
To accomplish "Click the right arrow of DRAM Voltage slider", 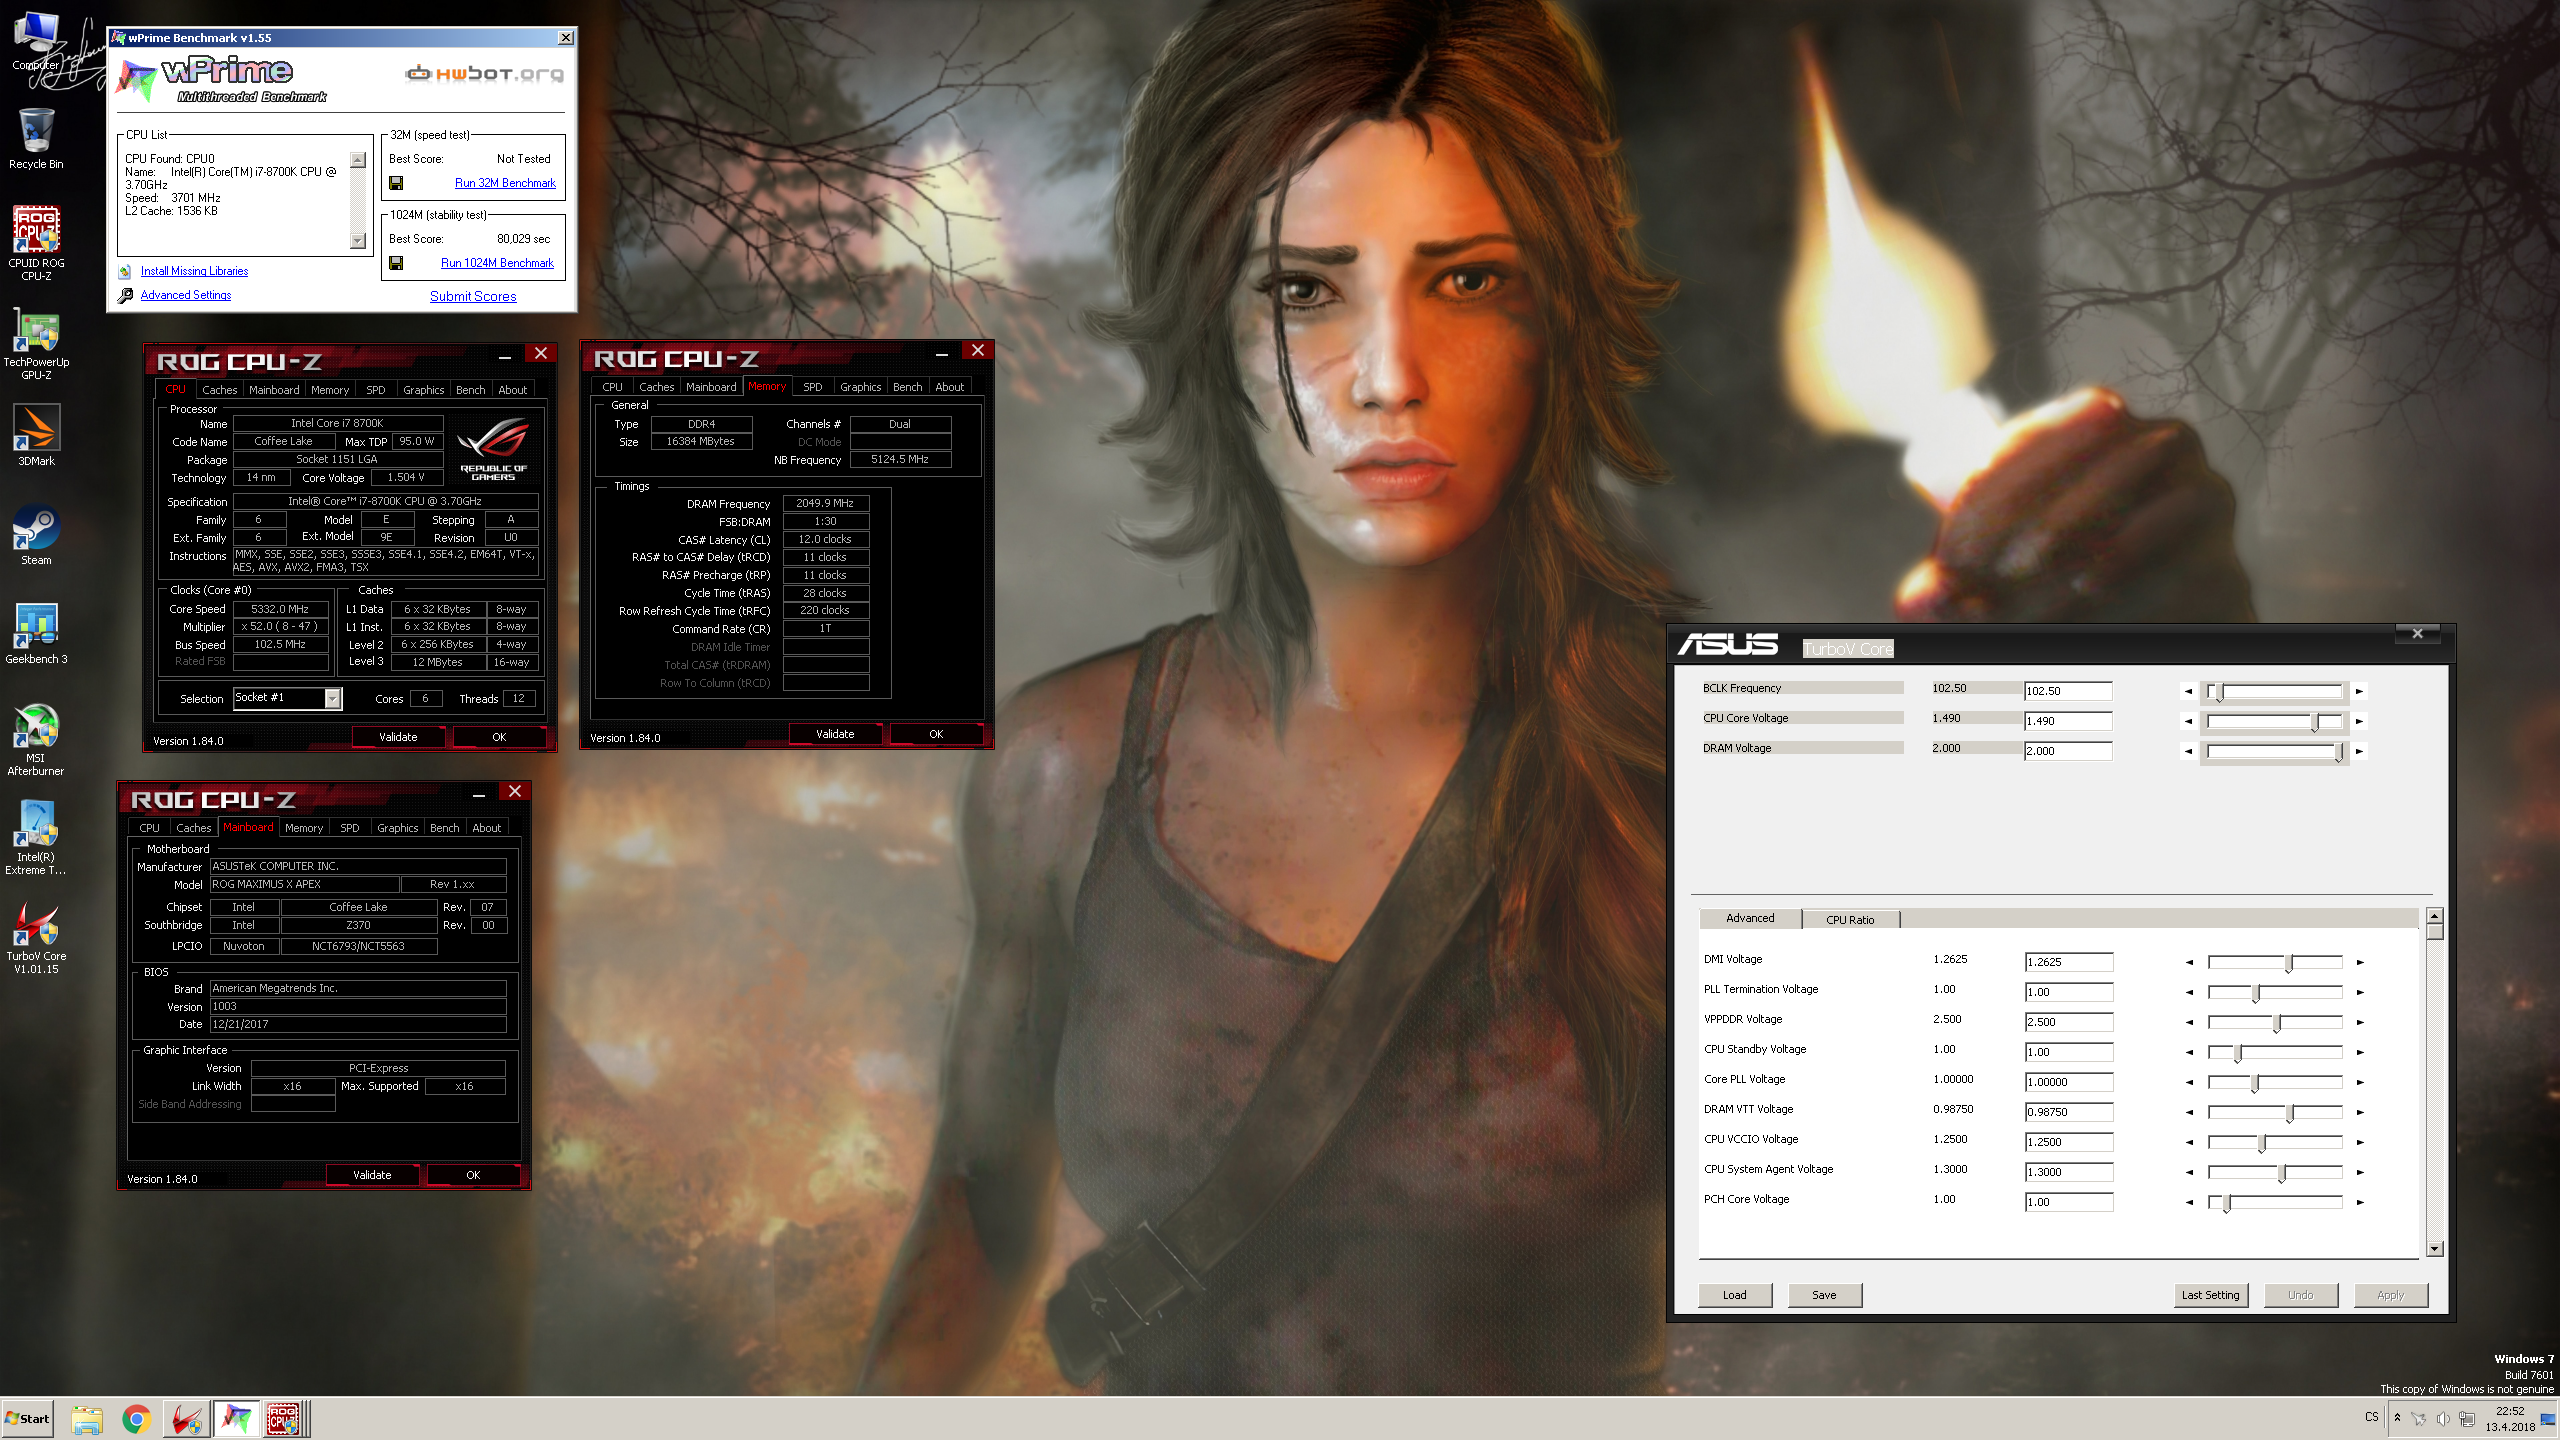I will (x=2359, y=751).
